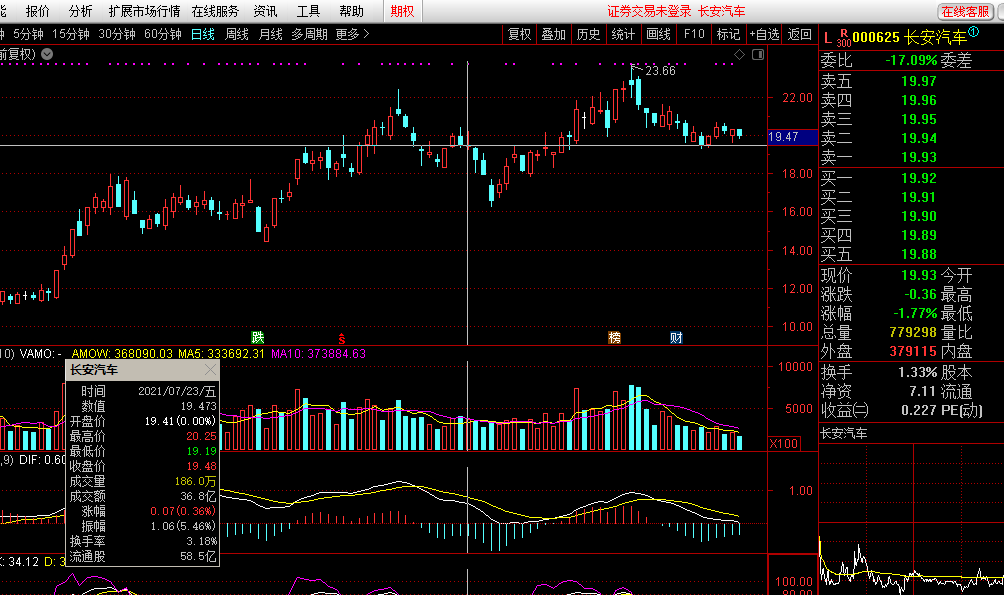The image size is (1004, 595).
Task: Activate the 画线 drawing tool
Action: point(658,35)
